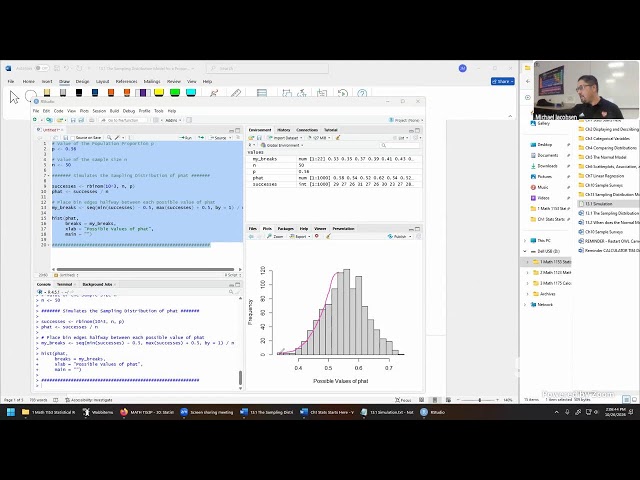Open the Ch7 Linear Regression folder in File Explorer

point(604,176)
